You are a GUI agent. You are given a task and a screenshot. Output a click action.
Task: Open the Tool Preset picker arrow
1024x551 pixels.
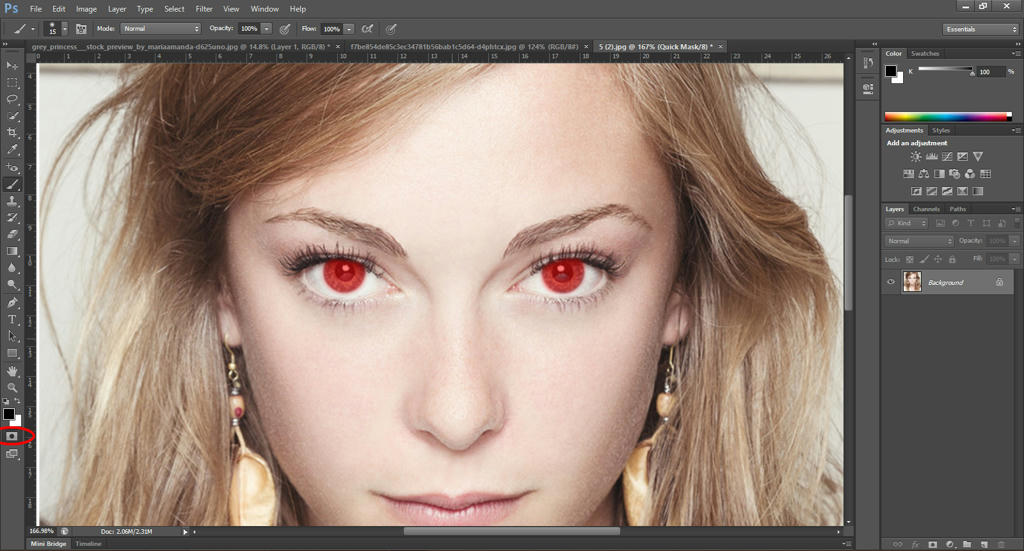pos(33,29)
